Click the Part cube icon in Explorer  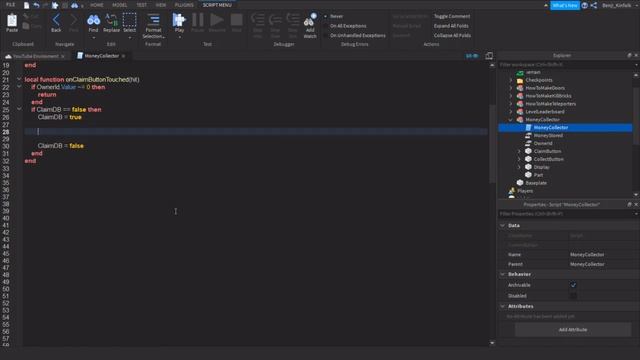point(529,175)
